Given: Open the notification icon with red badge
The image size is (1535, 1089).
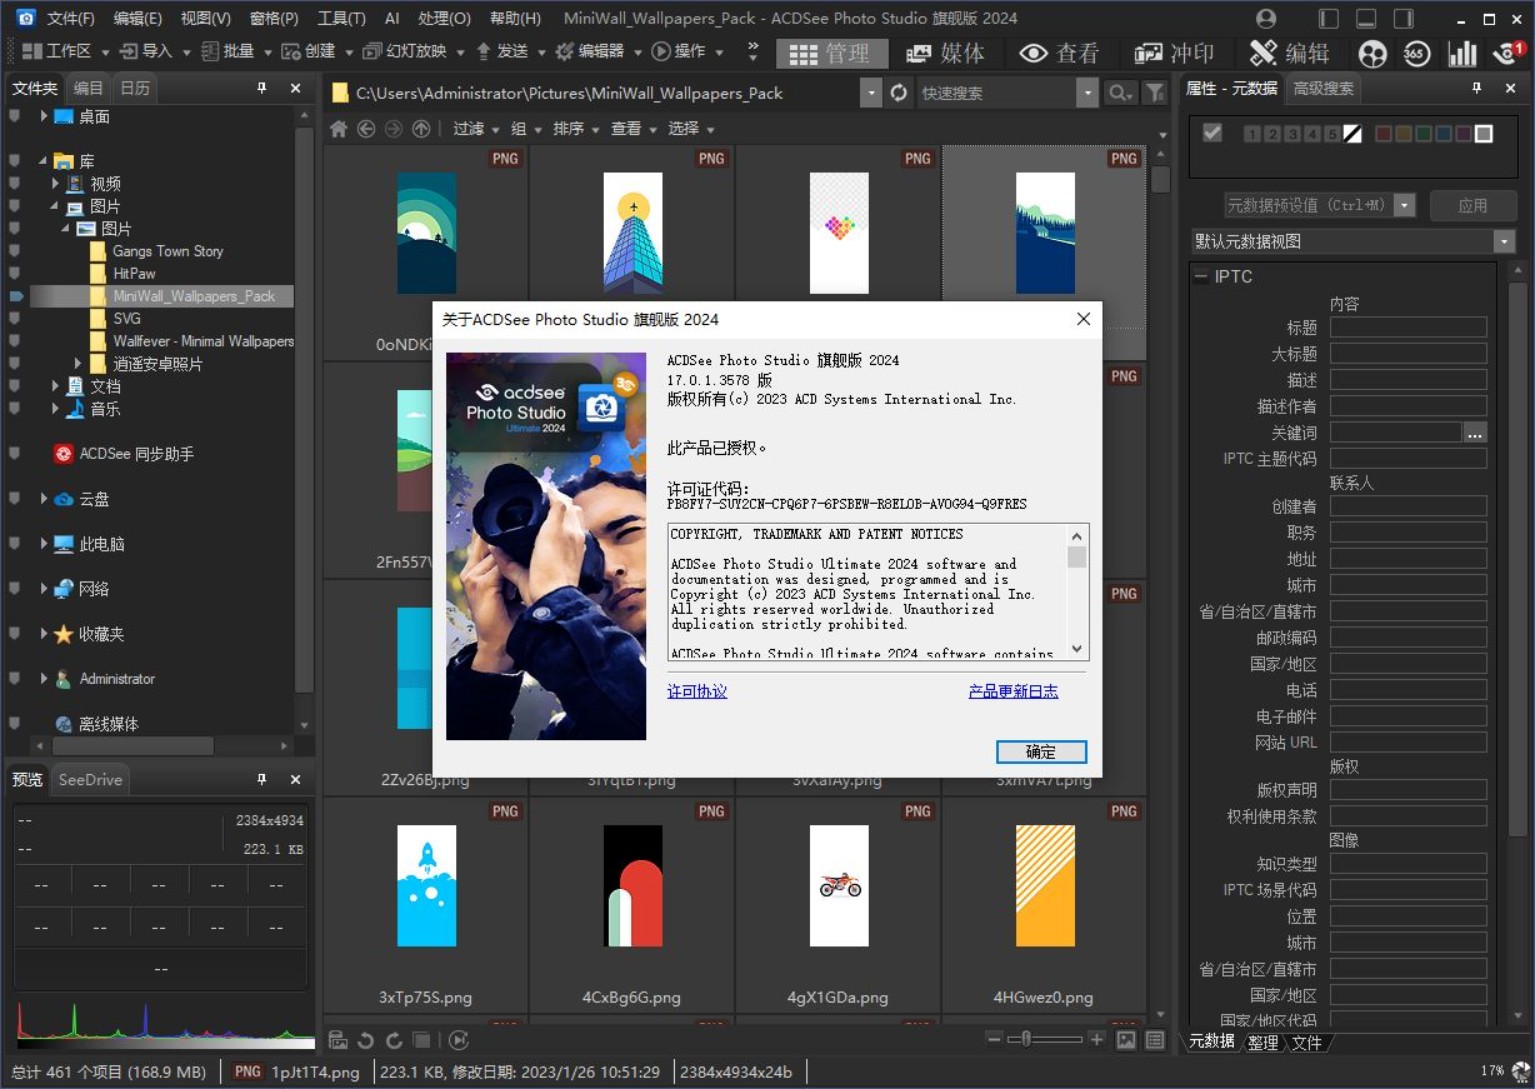Looking at the screenshot, I should [1508, 53].
